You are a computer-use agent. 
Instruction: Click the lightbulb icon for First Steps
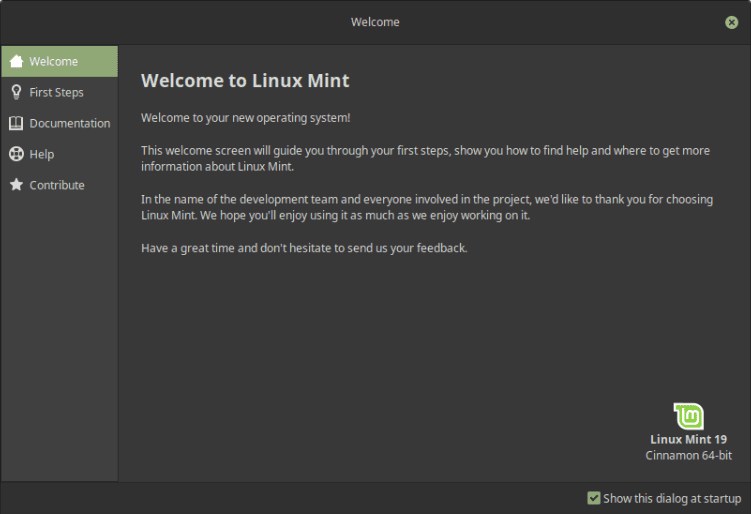coord(16,92)
